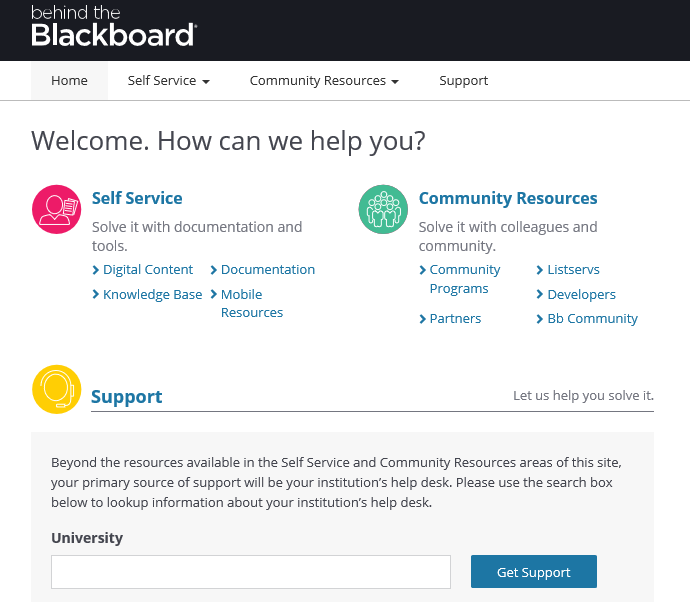690x602 pixels.
Task: Open the Self Service section heading link
Action: point(137,198)
